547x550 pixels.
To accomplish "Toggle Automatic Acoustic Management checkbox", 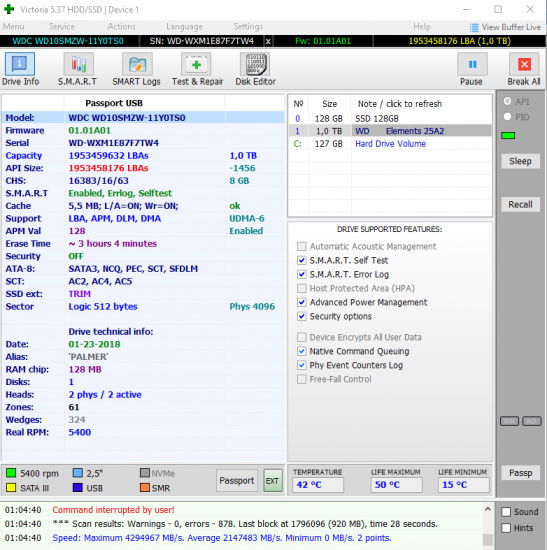I will [301, 246].
